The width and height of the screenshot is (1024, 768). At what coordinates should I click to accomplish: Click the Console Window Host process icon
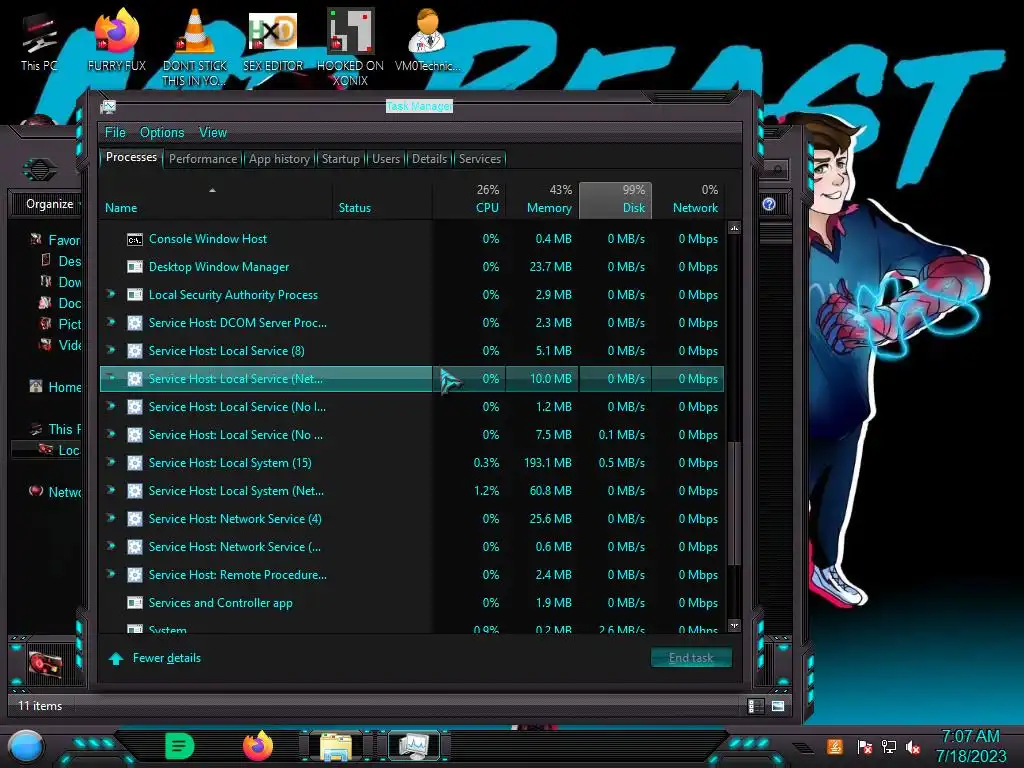[x=135, y=240]
